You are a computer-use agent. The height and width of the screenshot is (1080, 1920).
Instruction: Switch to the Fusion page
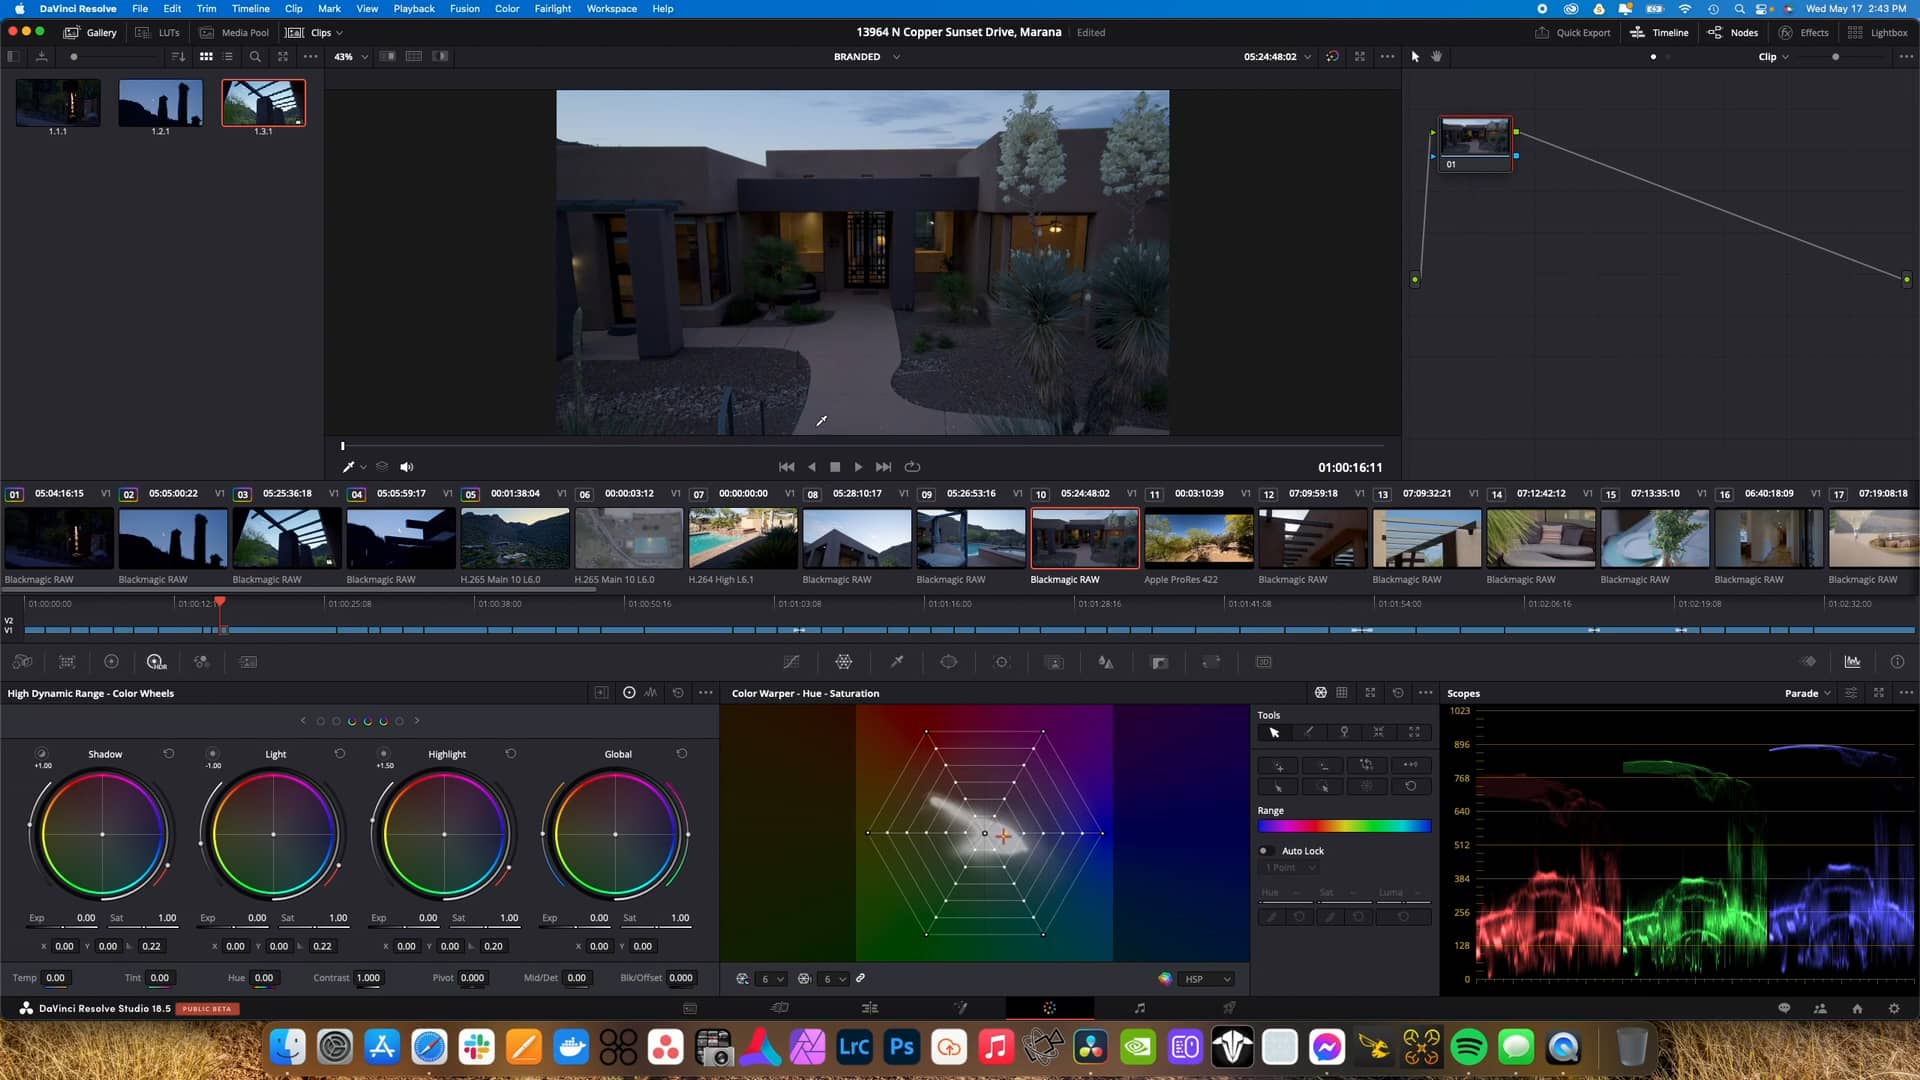[960, 1008]
